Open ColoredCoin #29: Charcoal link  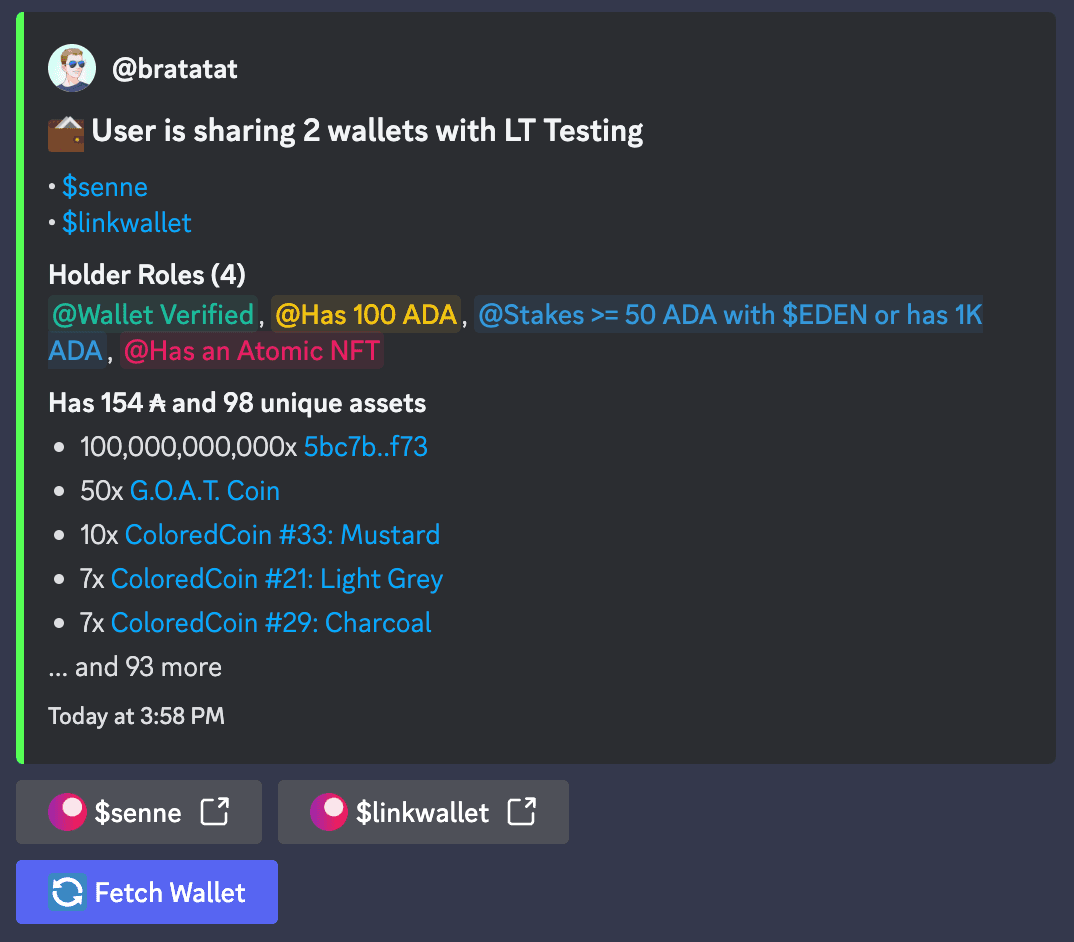271,623
